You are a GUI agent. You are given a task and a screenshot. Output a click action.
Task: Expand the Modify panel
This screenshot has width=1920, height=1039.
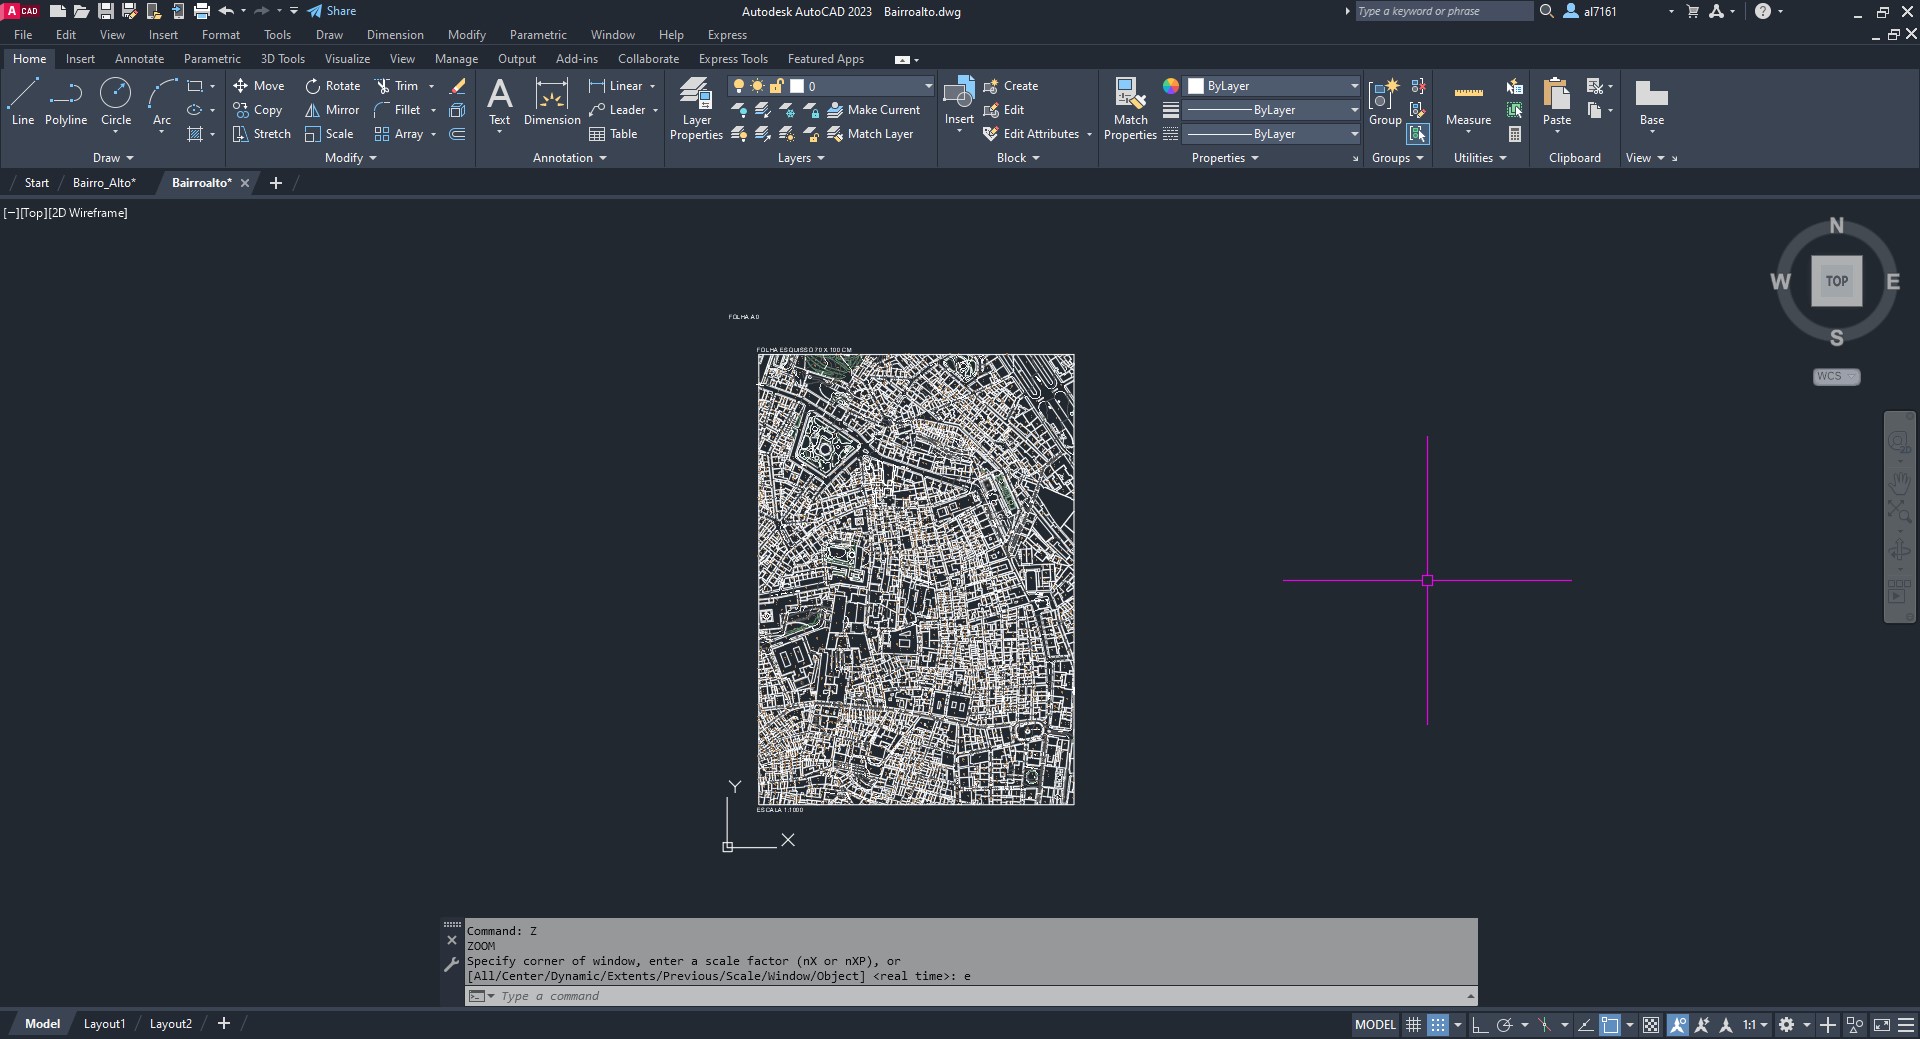tap(350, 158)
